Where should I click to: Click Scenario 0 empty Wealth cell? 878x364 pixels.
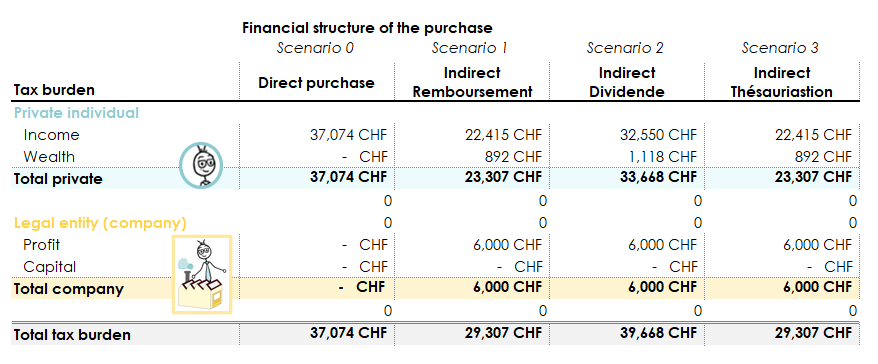pyautogui.click(x=365, y=157)
